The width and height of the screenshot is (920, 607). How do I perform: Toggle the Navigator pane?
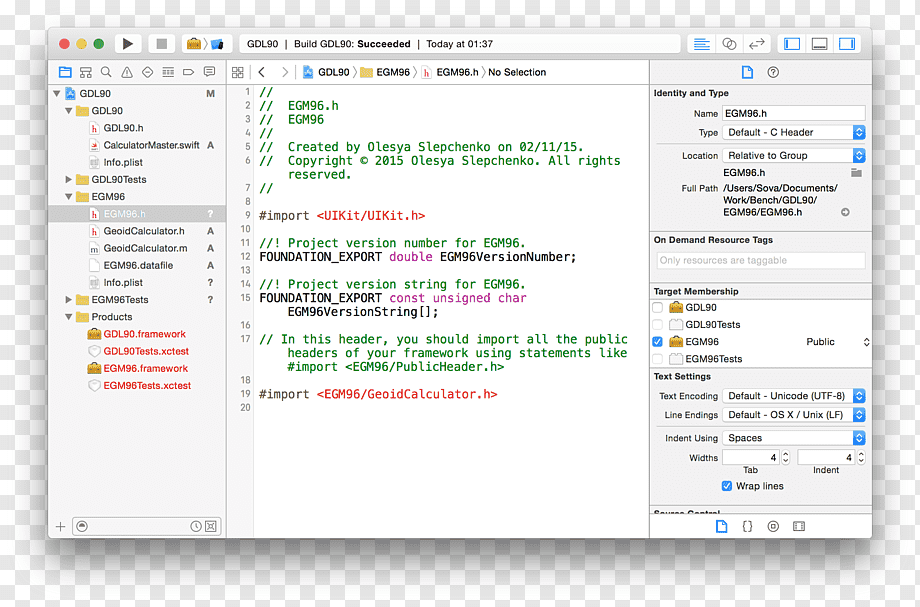(x=792, y=44)
